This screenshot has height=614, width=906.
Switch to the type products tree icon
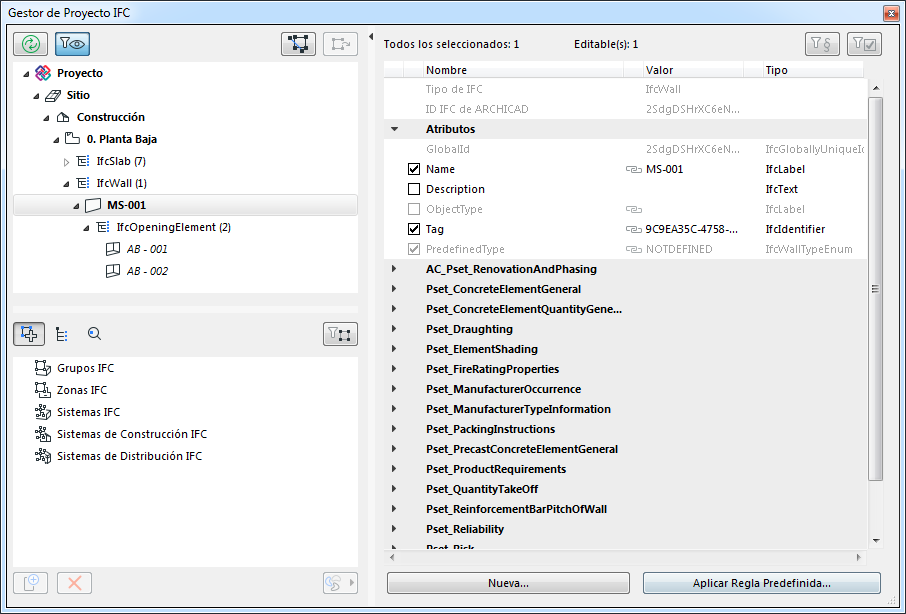(62, 334)
